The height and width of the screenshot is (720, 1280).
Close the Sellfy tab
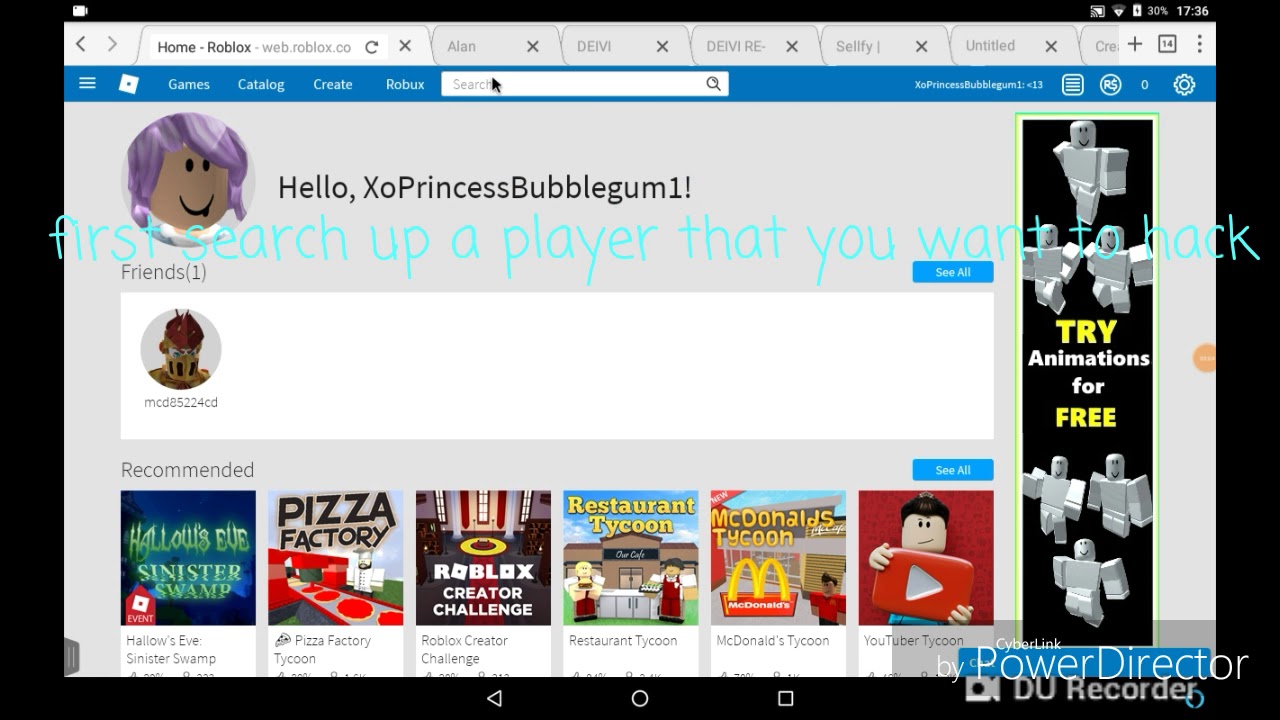point(922,46)
